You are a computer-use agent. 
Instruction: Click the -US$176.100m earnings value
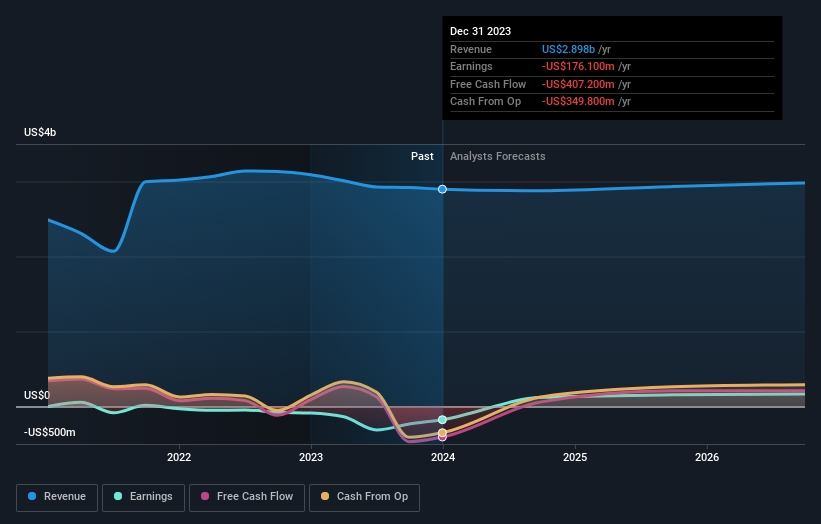pyautogui.click(x=578, y=66)
